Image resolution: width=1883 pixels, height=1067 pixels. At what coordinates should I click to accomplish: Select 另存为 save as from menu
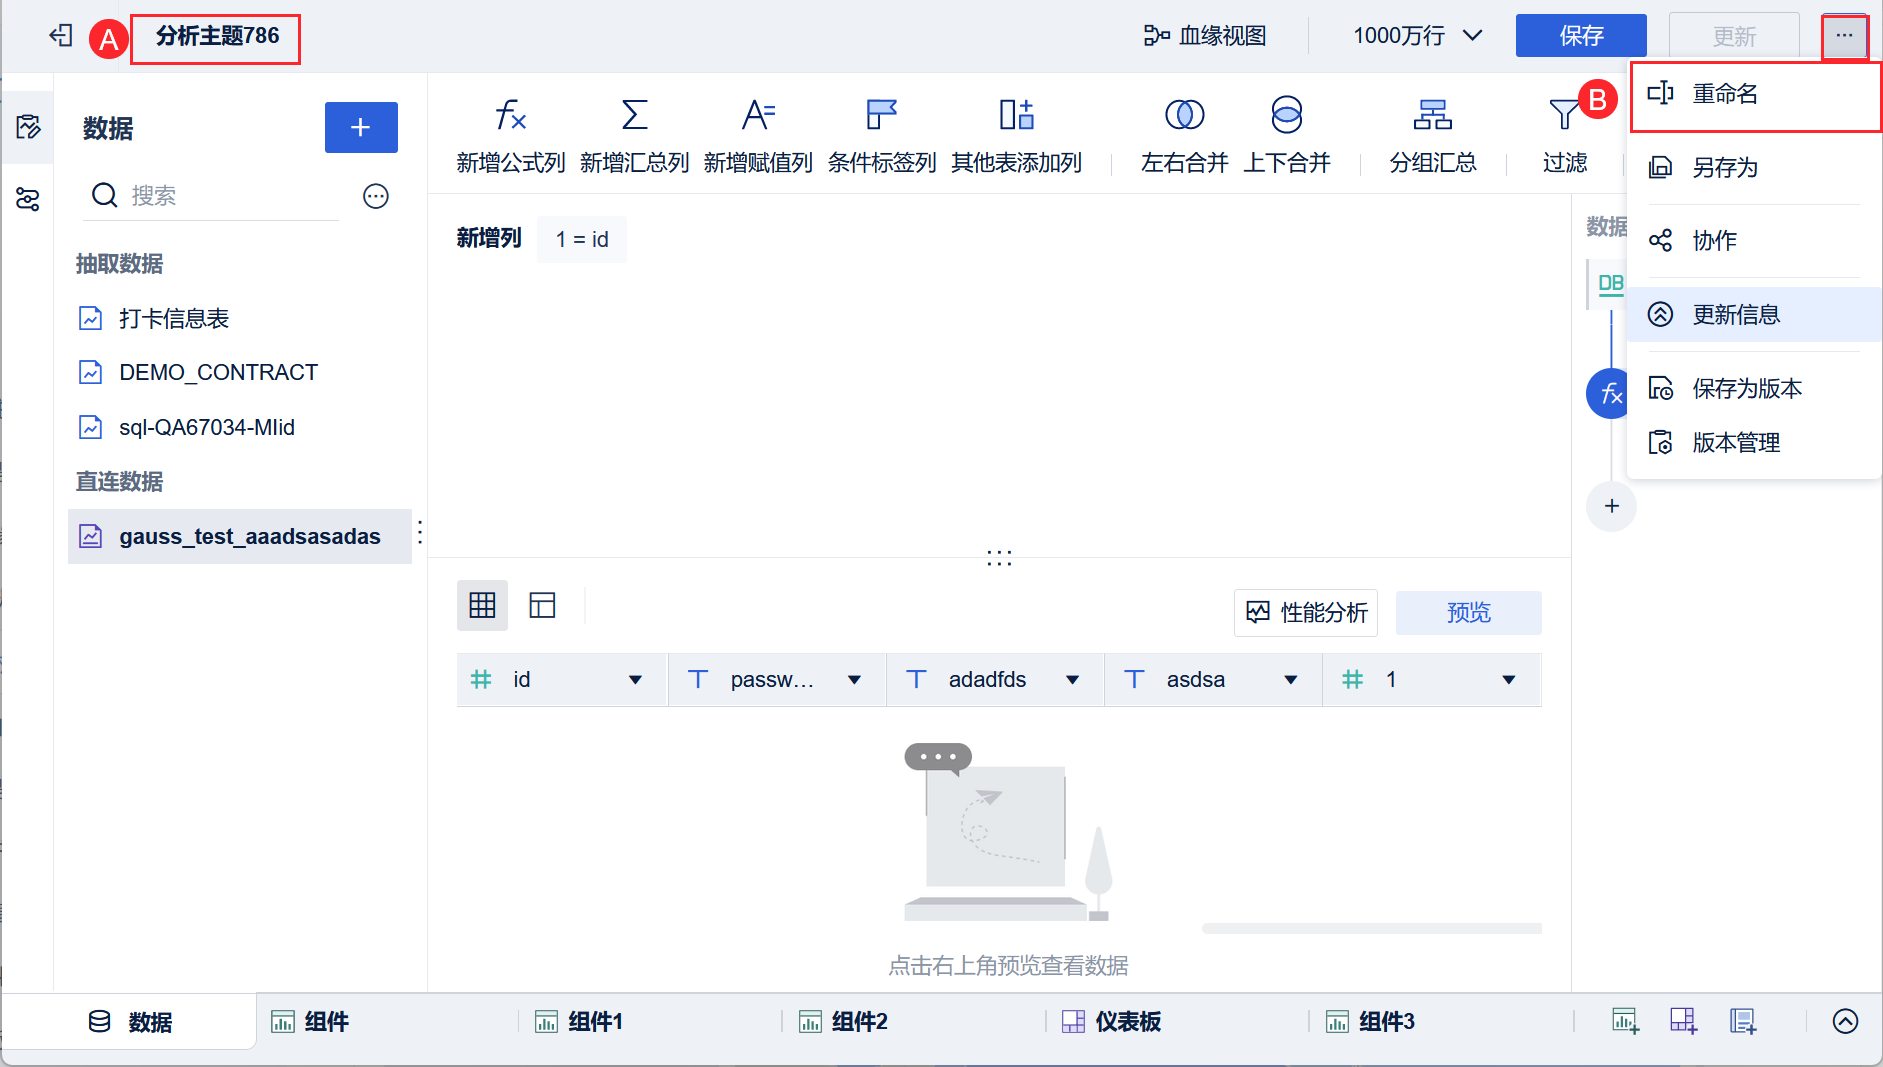click(x=1755, y=167)
